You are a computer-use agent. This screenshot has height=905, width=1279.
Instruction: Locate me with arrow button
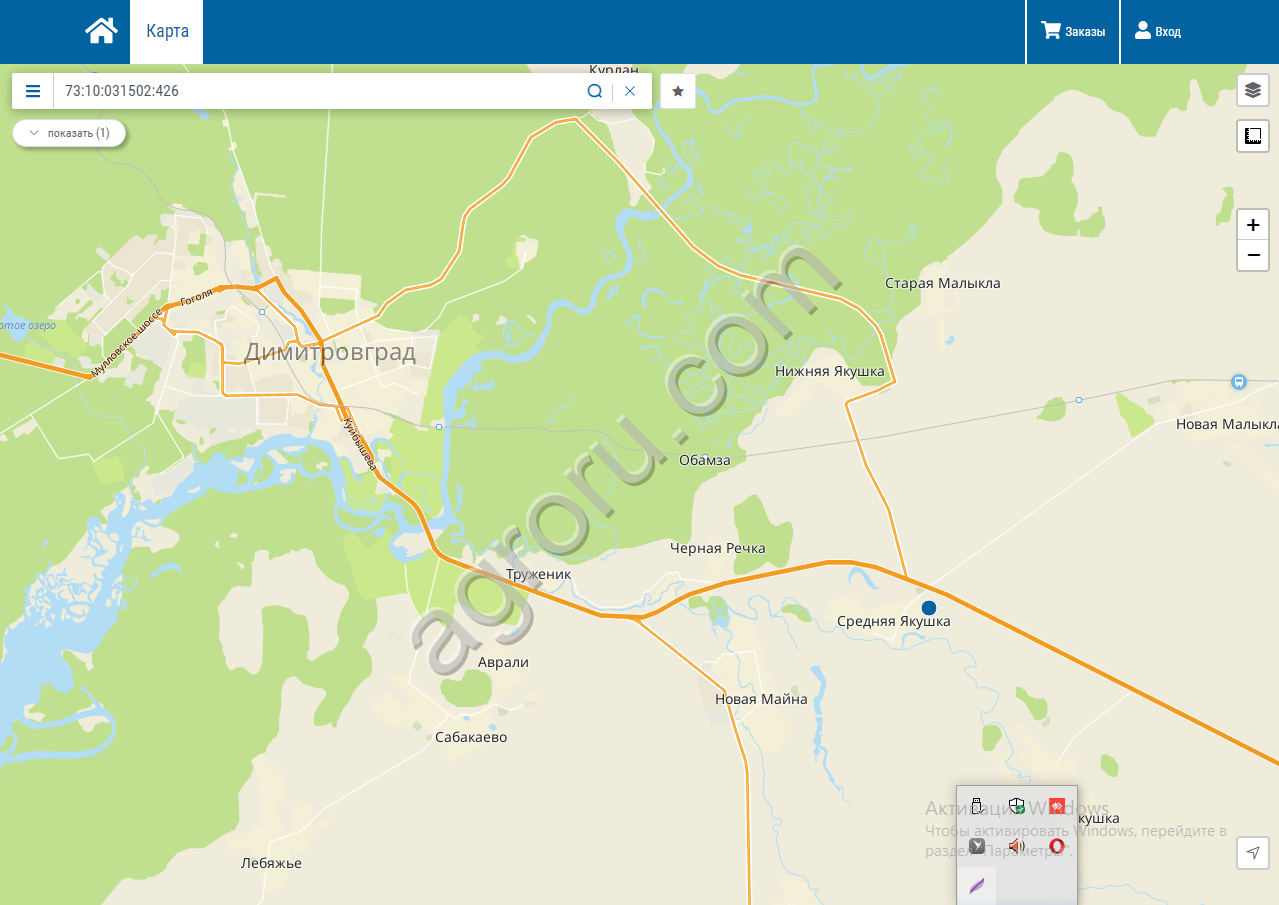coord(1253,852)
